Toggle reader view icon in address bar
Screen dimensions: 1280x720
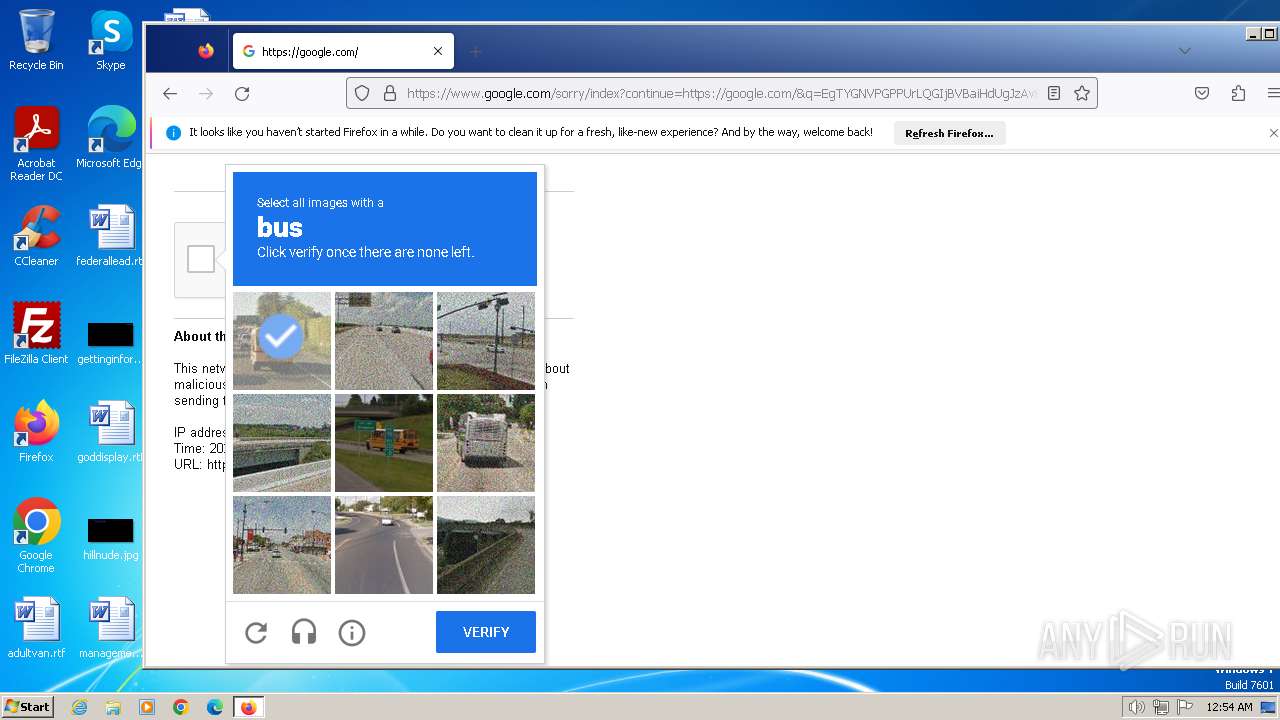pyautogui.click(x=1054, y=93)
